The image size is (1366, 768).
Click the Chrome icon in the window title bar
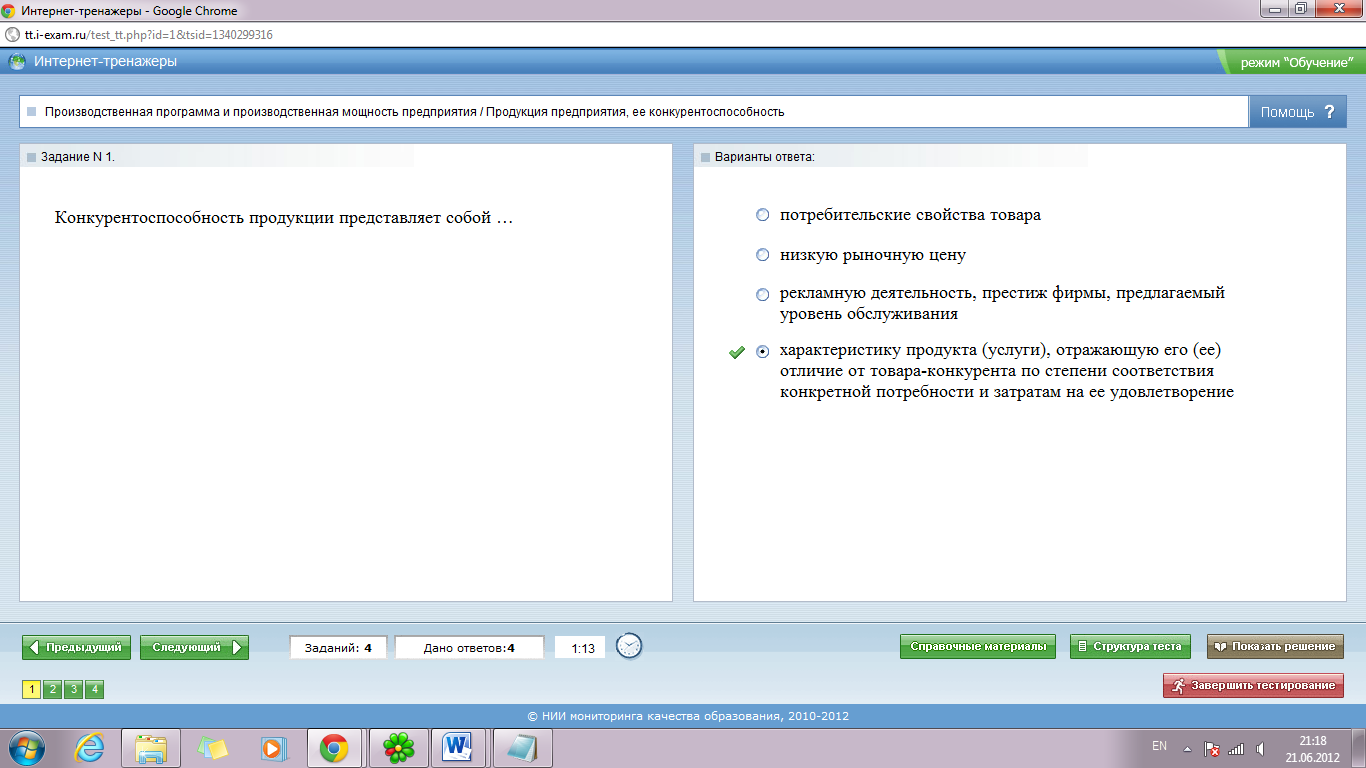coord(9,11)
